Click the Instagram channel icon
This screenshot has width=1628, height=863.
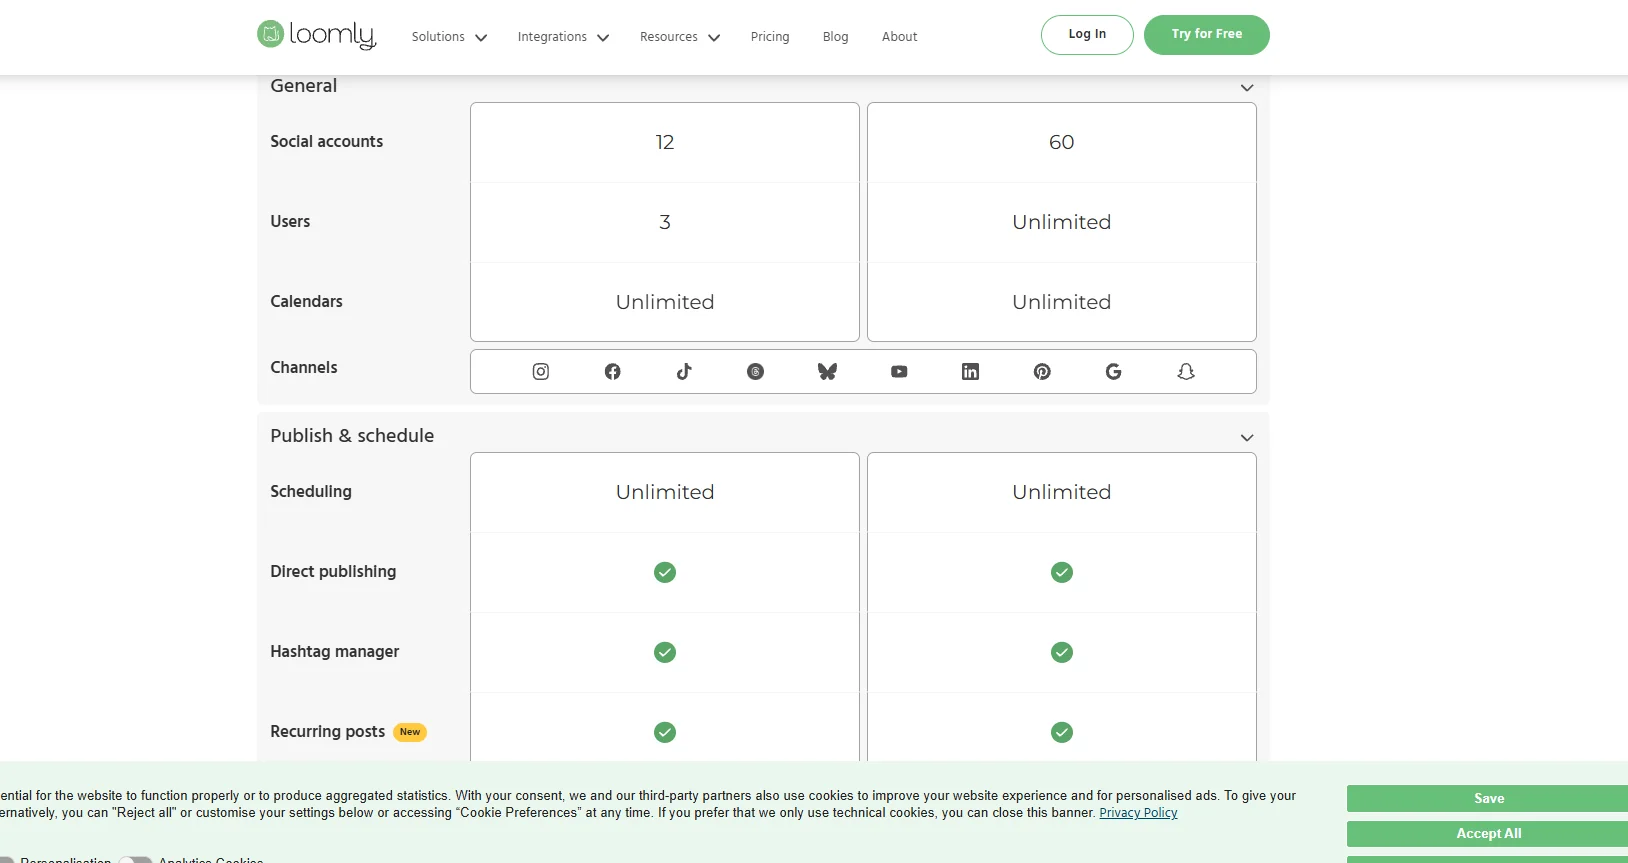[541, 372]
